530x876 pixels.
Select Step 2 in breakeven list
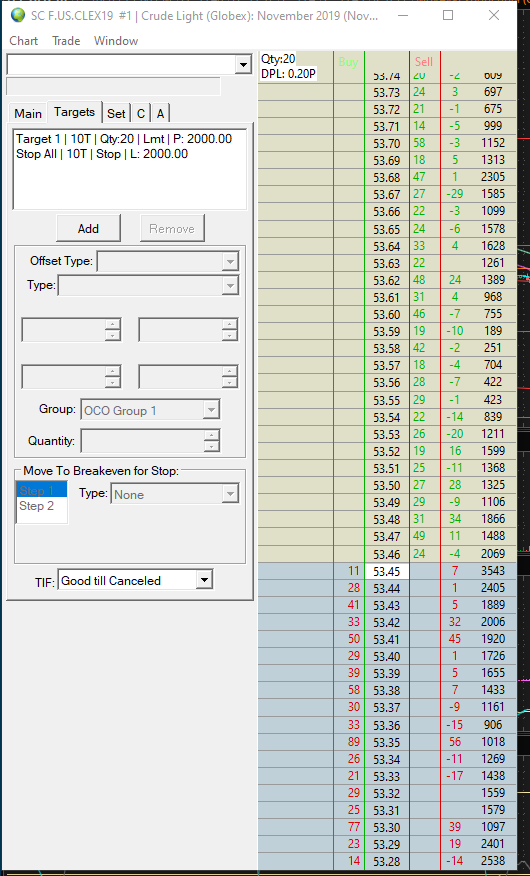[42, 506]
